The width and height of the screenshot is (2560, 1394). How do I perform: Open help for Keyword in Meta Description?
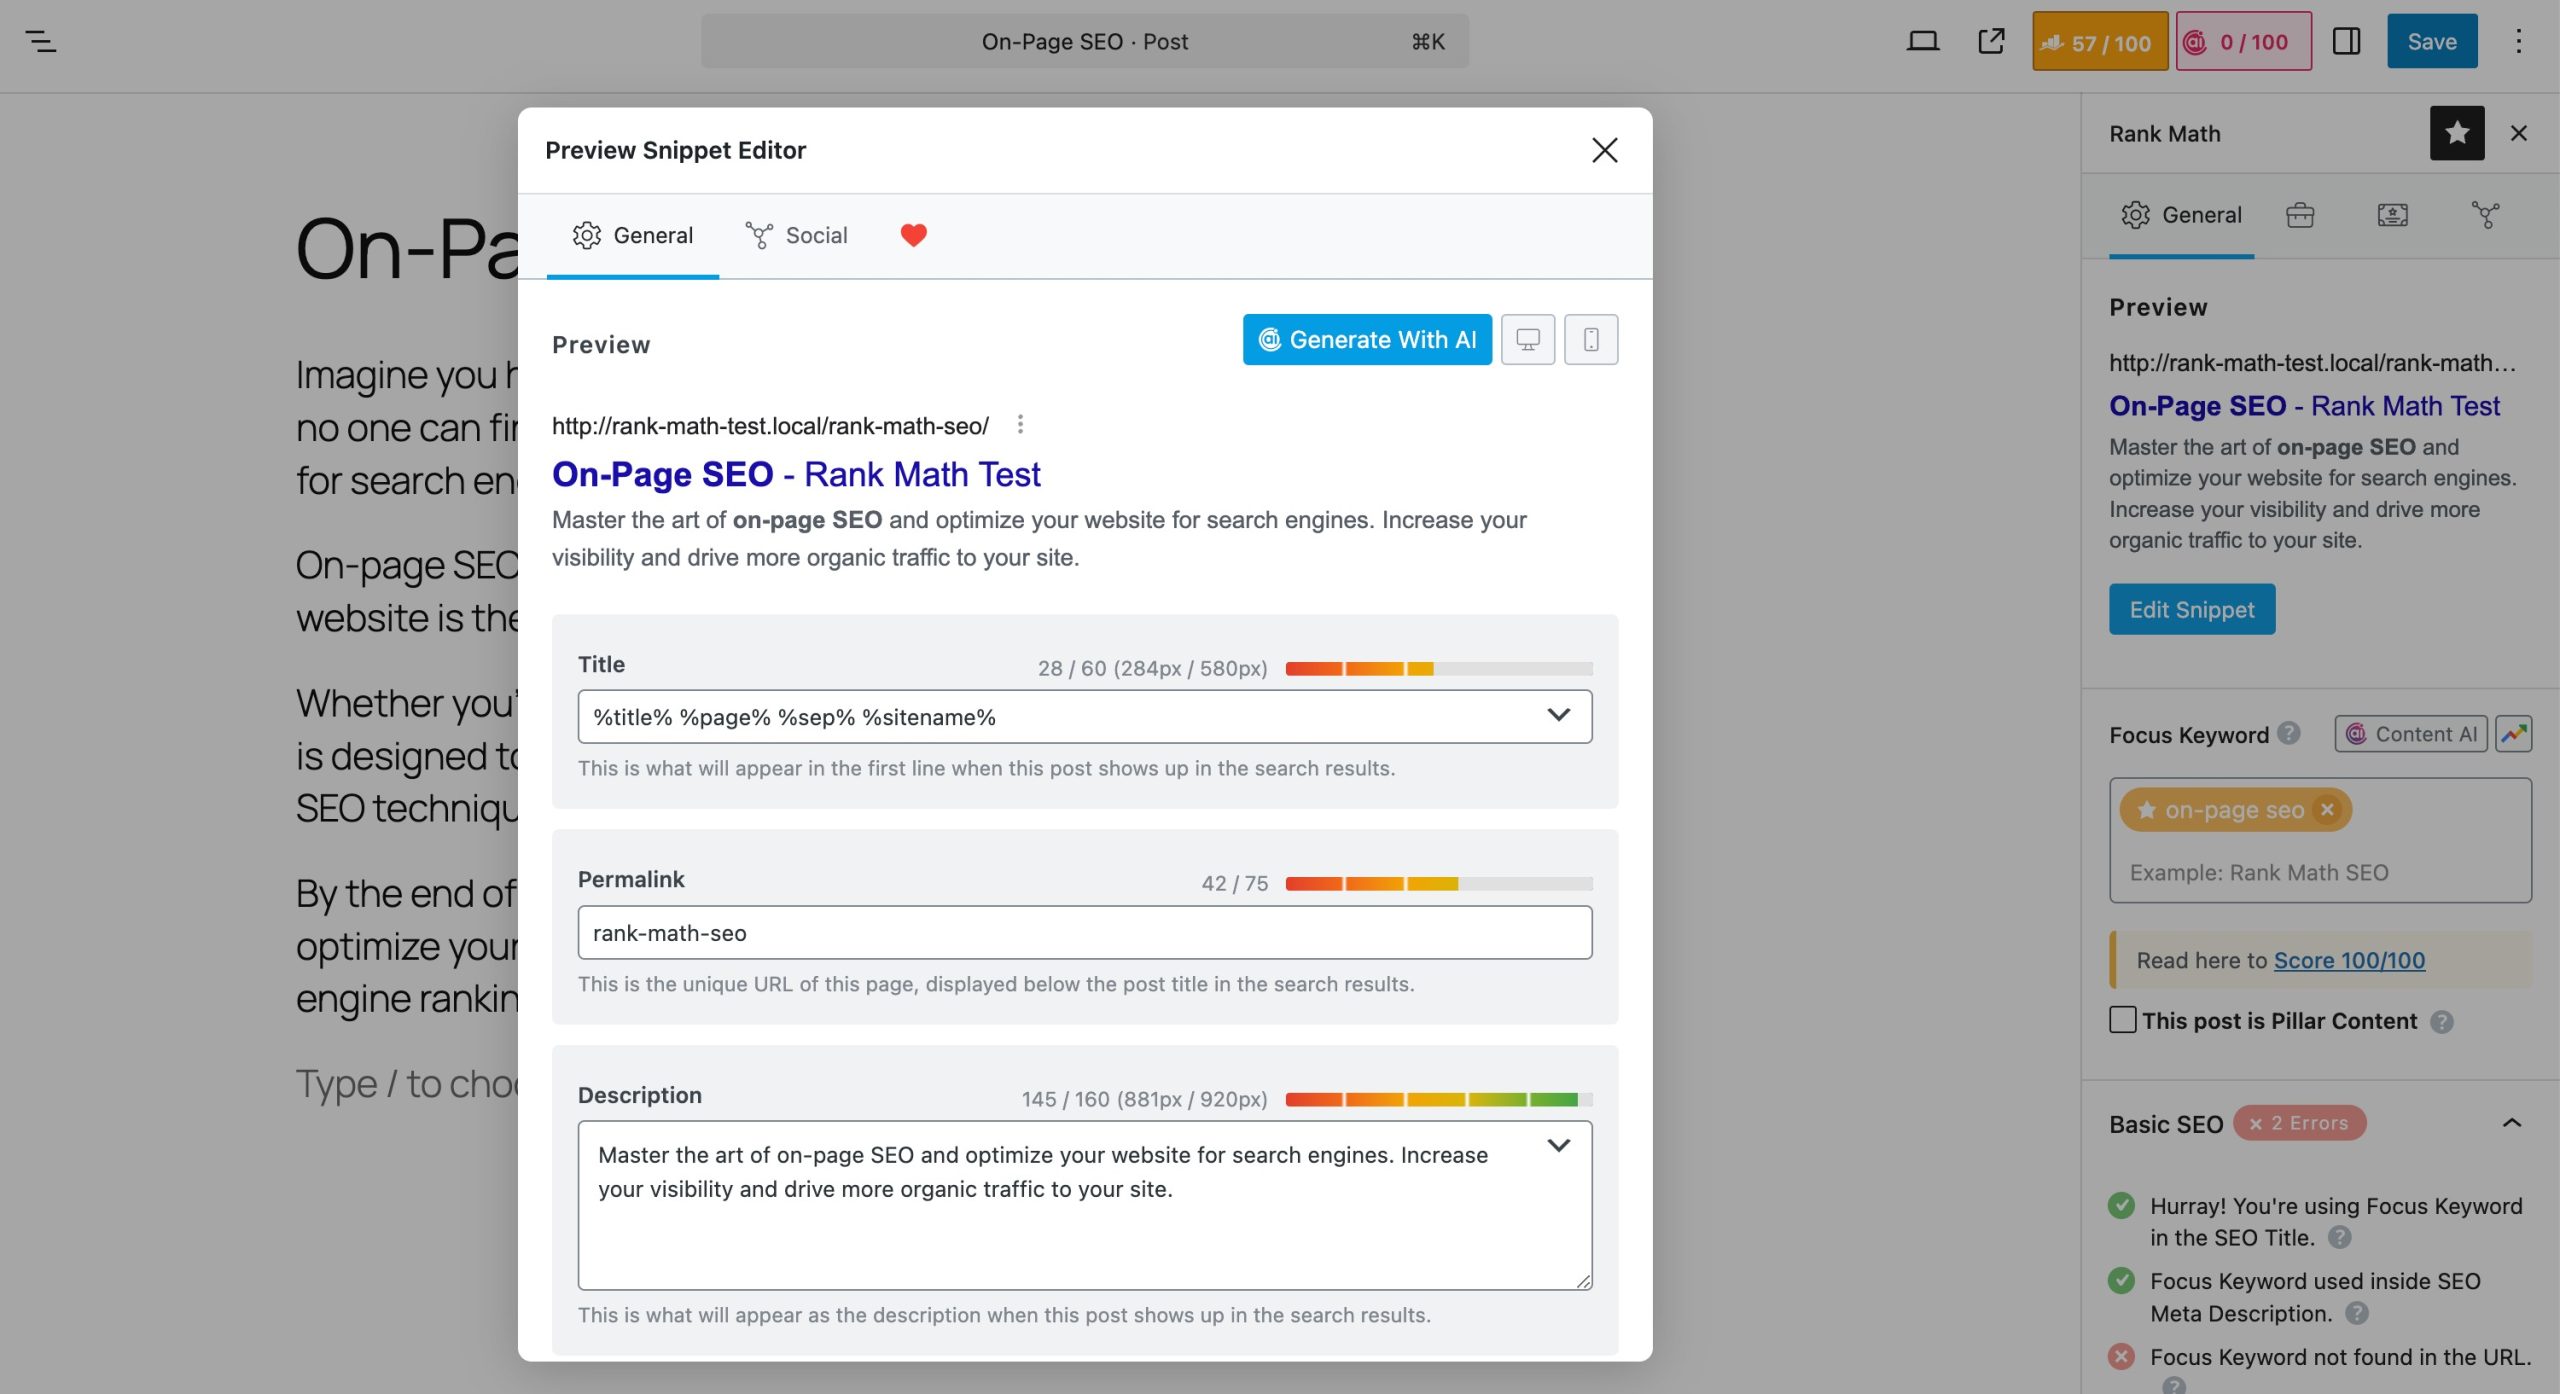pos(2356,1313)
